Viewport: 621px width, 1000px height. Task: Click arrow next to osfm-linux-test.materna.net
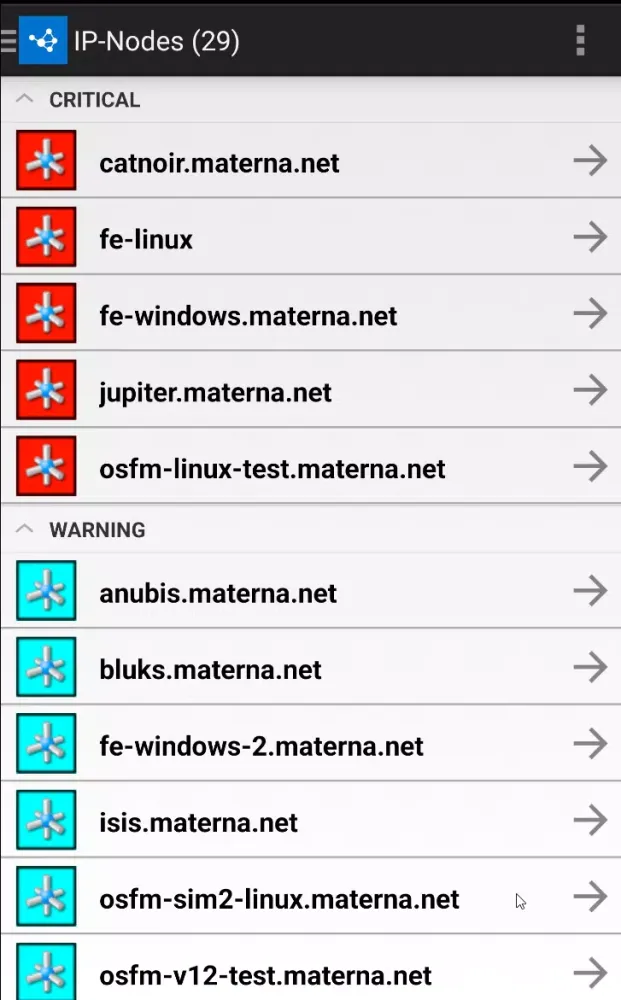click(590, 468)
